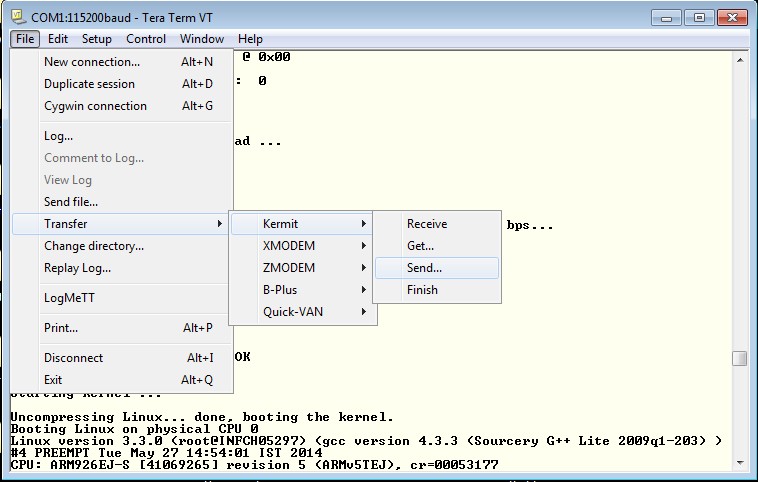Click the Tera Term title bar icon
Image resolution: width=758 pixels, height=482 pixels.
(x=18, y=17)
